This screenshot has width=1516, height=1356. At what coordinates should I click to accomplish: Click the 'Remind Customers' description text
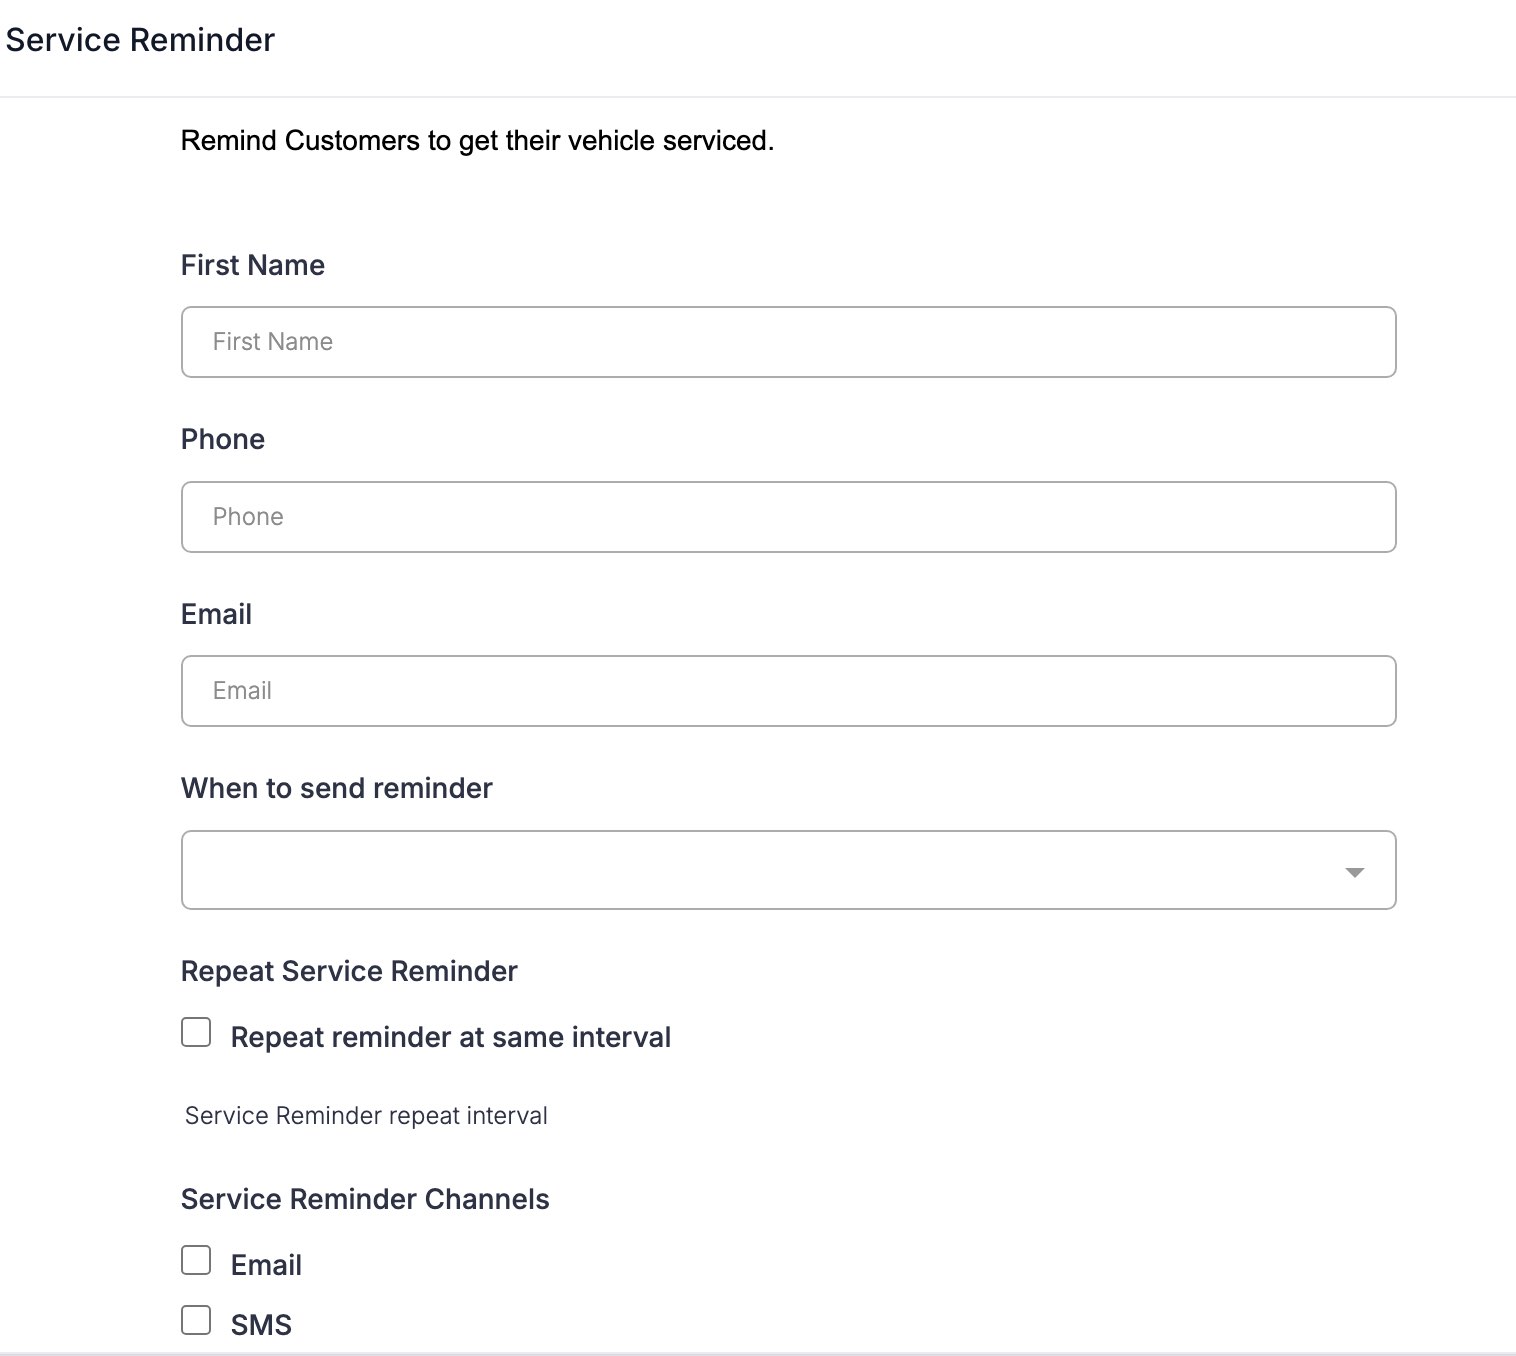477,141
